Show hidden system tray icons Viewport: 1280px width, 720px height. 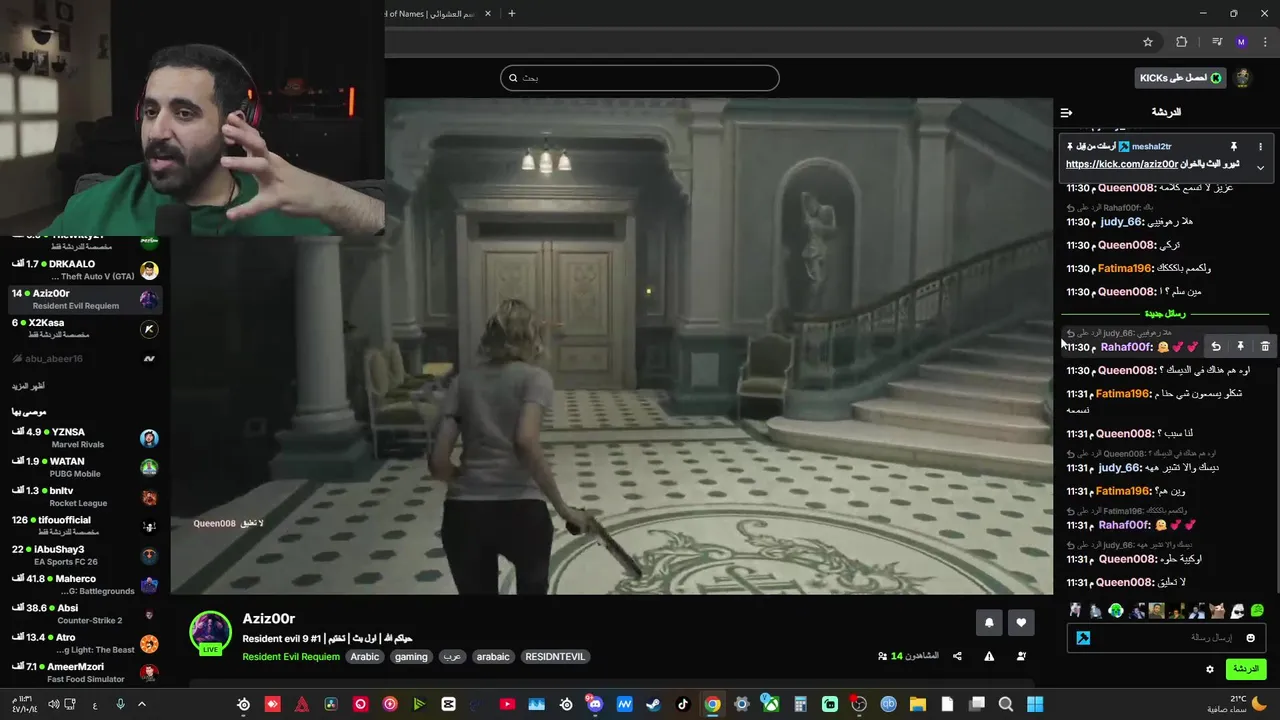coord(141,704)
